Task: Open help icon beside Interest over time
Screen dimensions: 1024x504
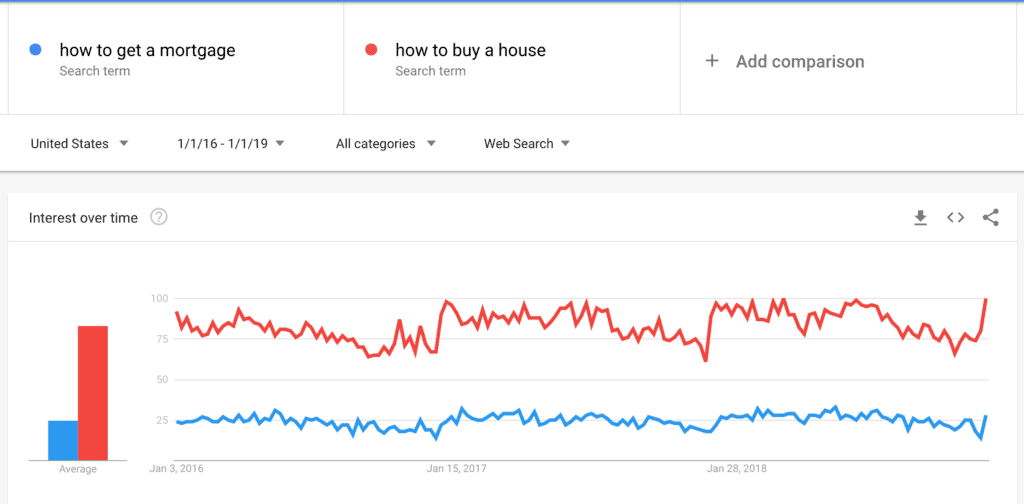Action: (159, 217)
